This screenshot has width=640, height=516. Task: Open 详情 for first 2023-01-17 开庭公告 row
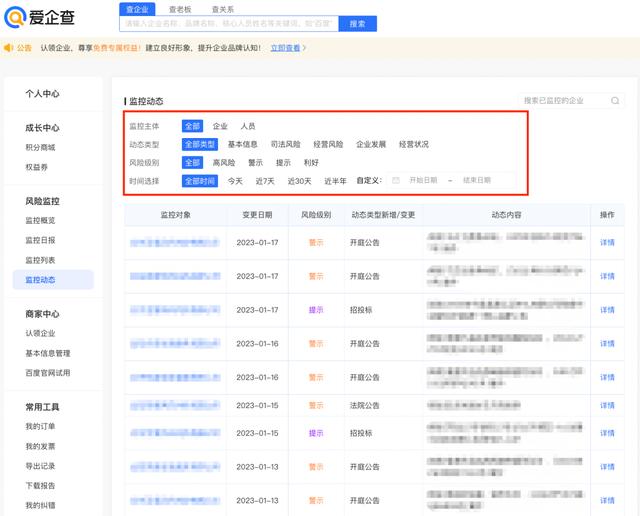click(x=607, y=242)
